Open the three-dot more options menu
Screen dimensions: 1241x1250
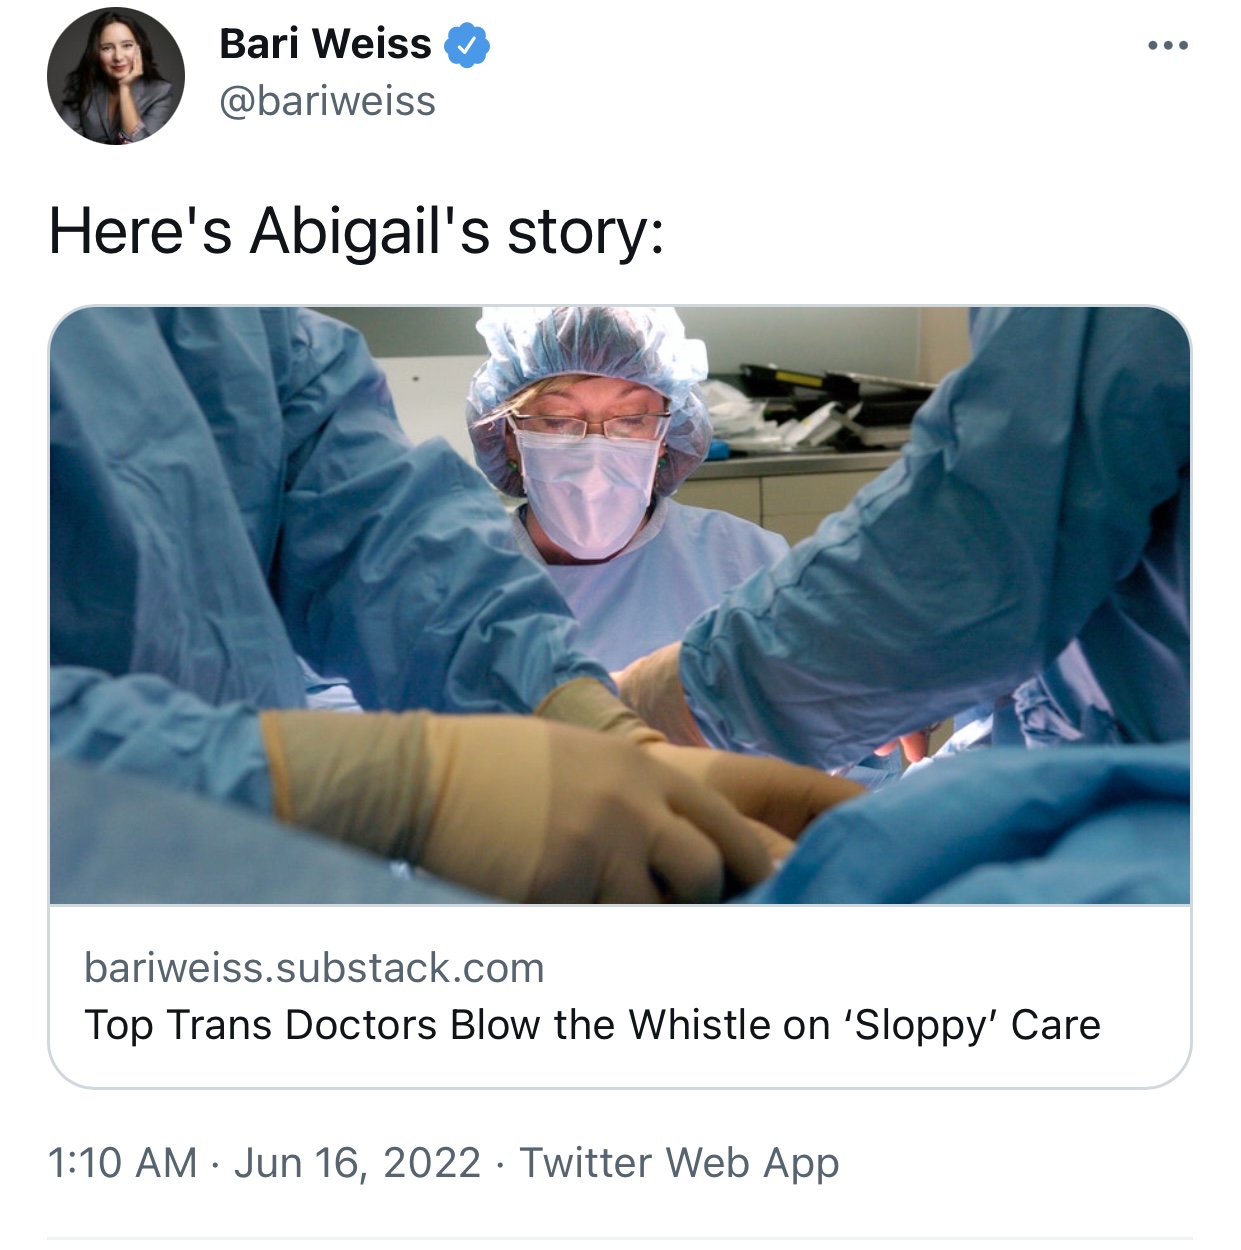click(1167, 45)
